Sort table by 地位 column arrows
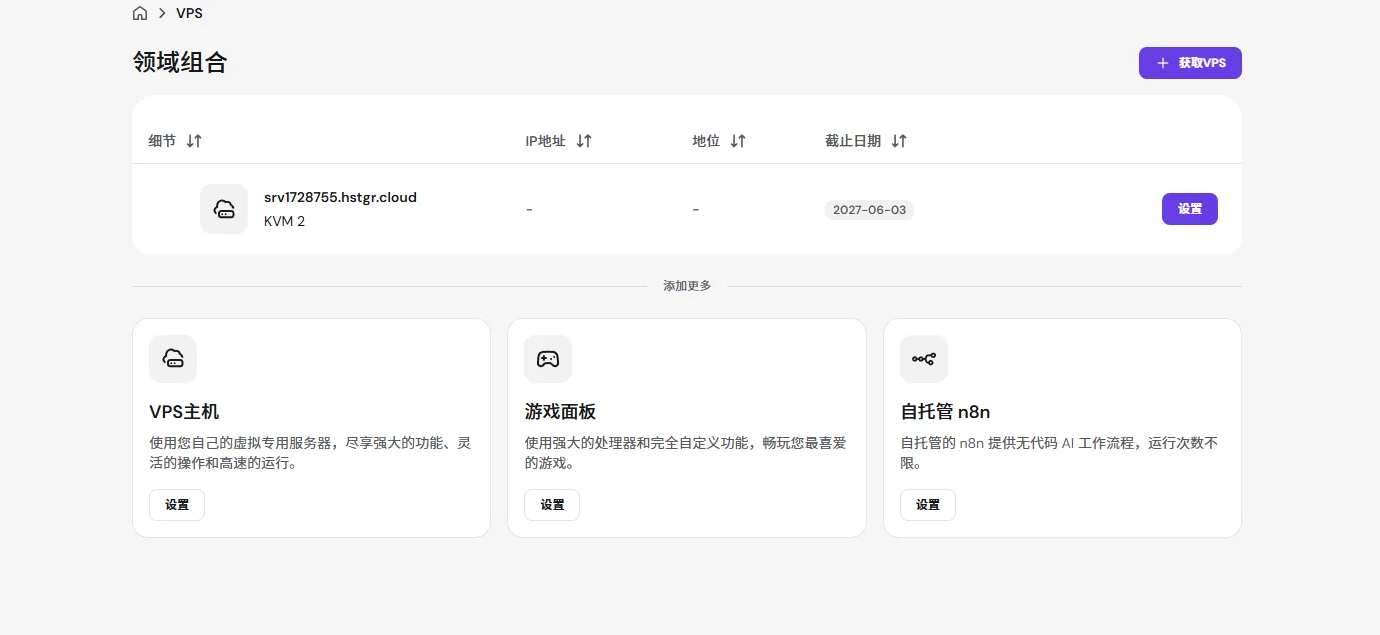 click(x=738, y=141)
